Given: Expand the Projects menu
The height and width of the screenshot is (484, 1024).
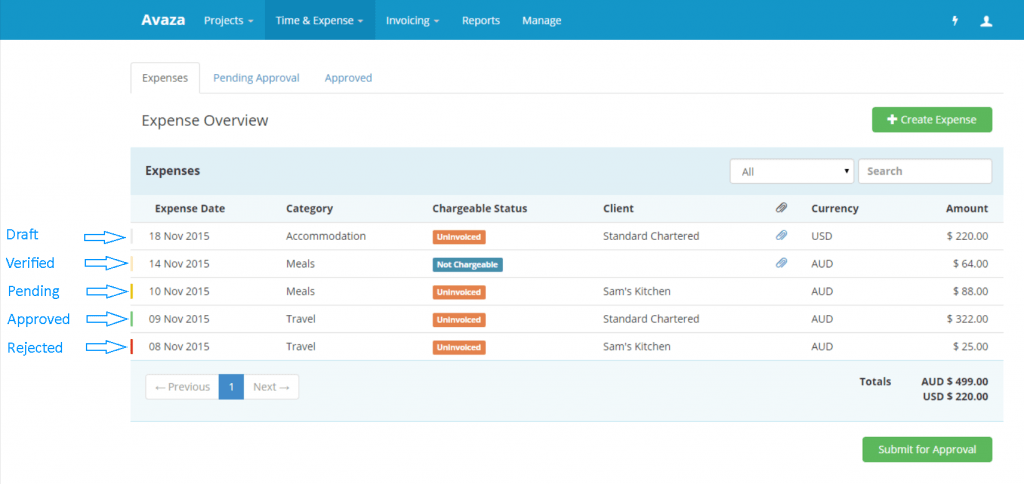Looking at the screenshot, I should 229,20.
